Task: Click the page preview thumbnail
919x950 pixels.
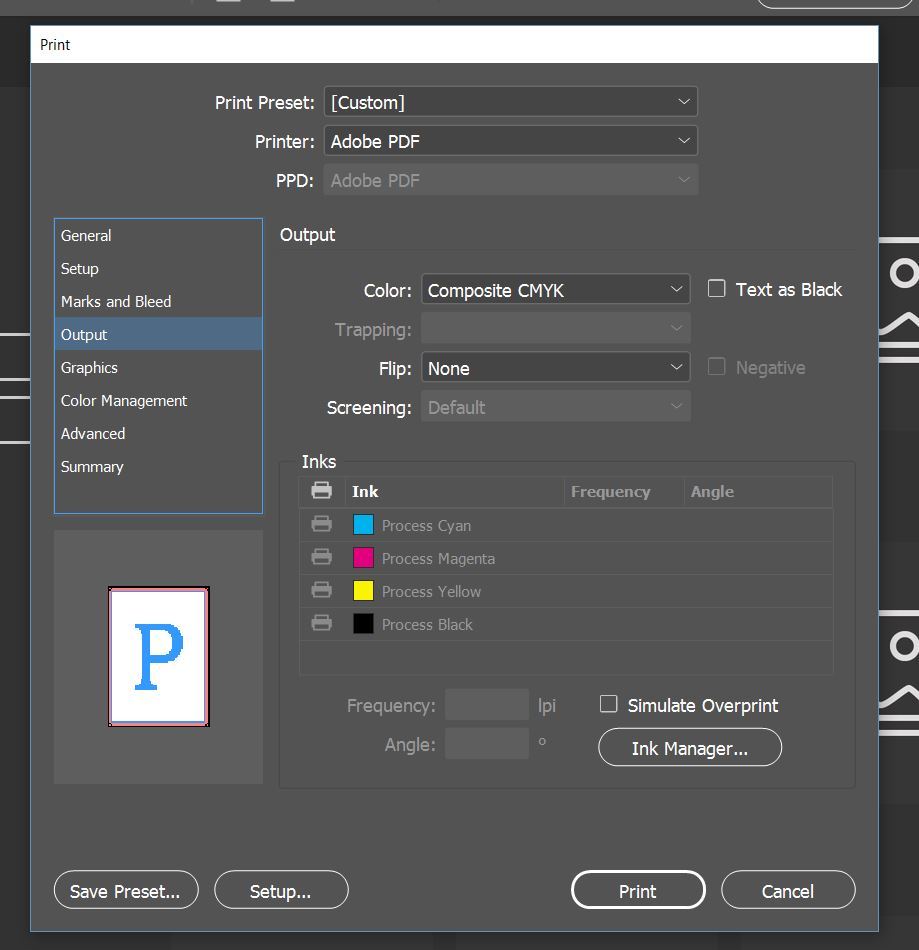Action: coord(159,657)
